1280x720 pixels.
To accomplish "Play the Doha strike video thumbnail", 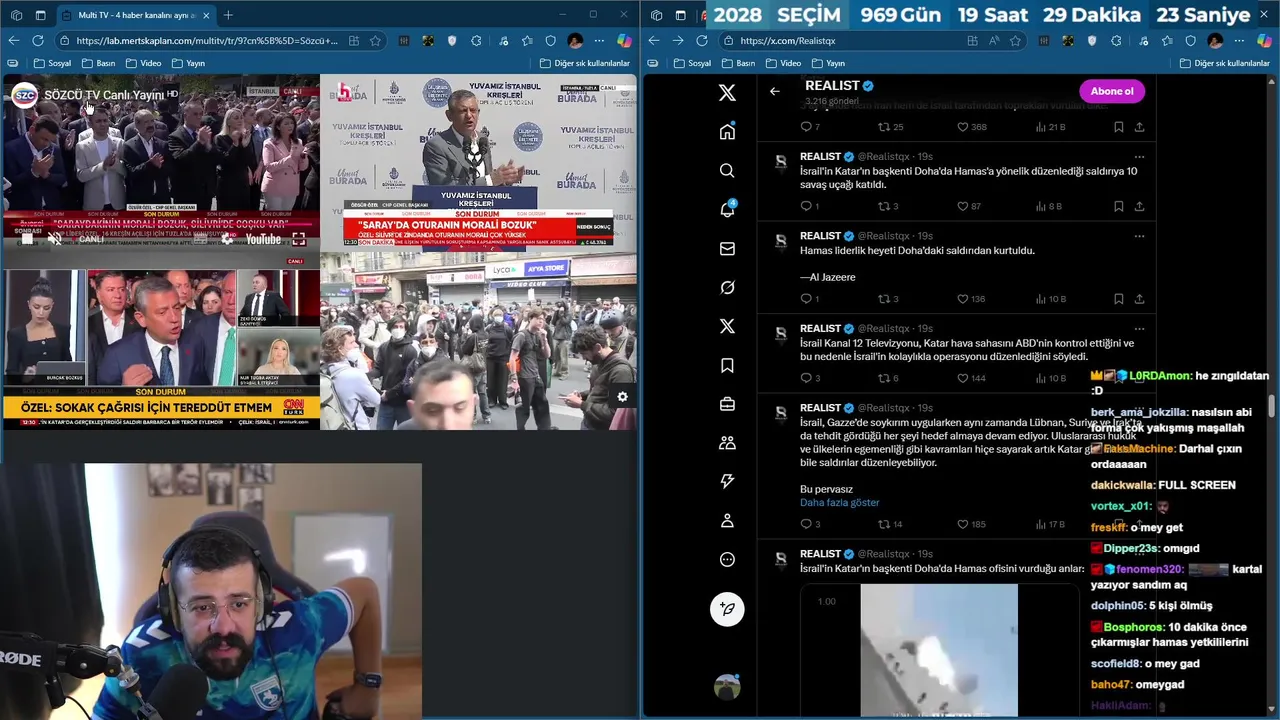I will pos(939,650).
